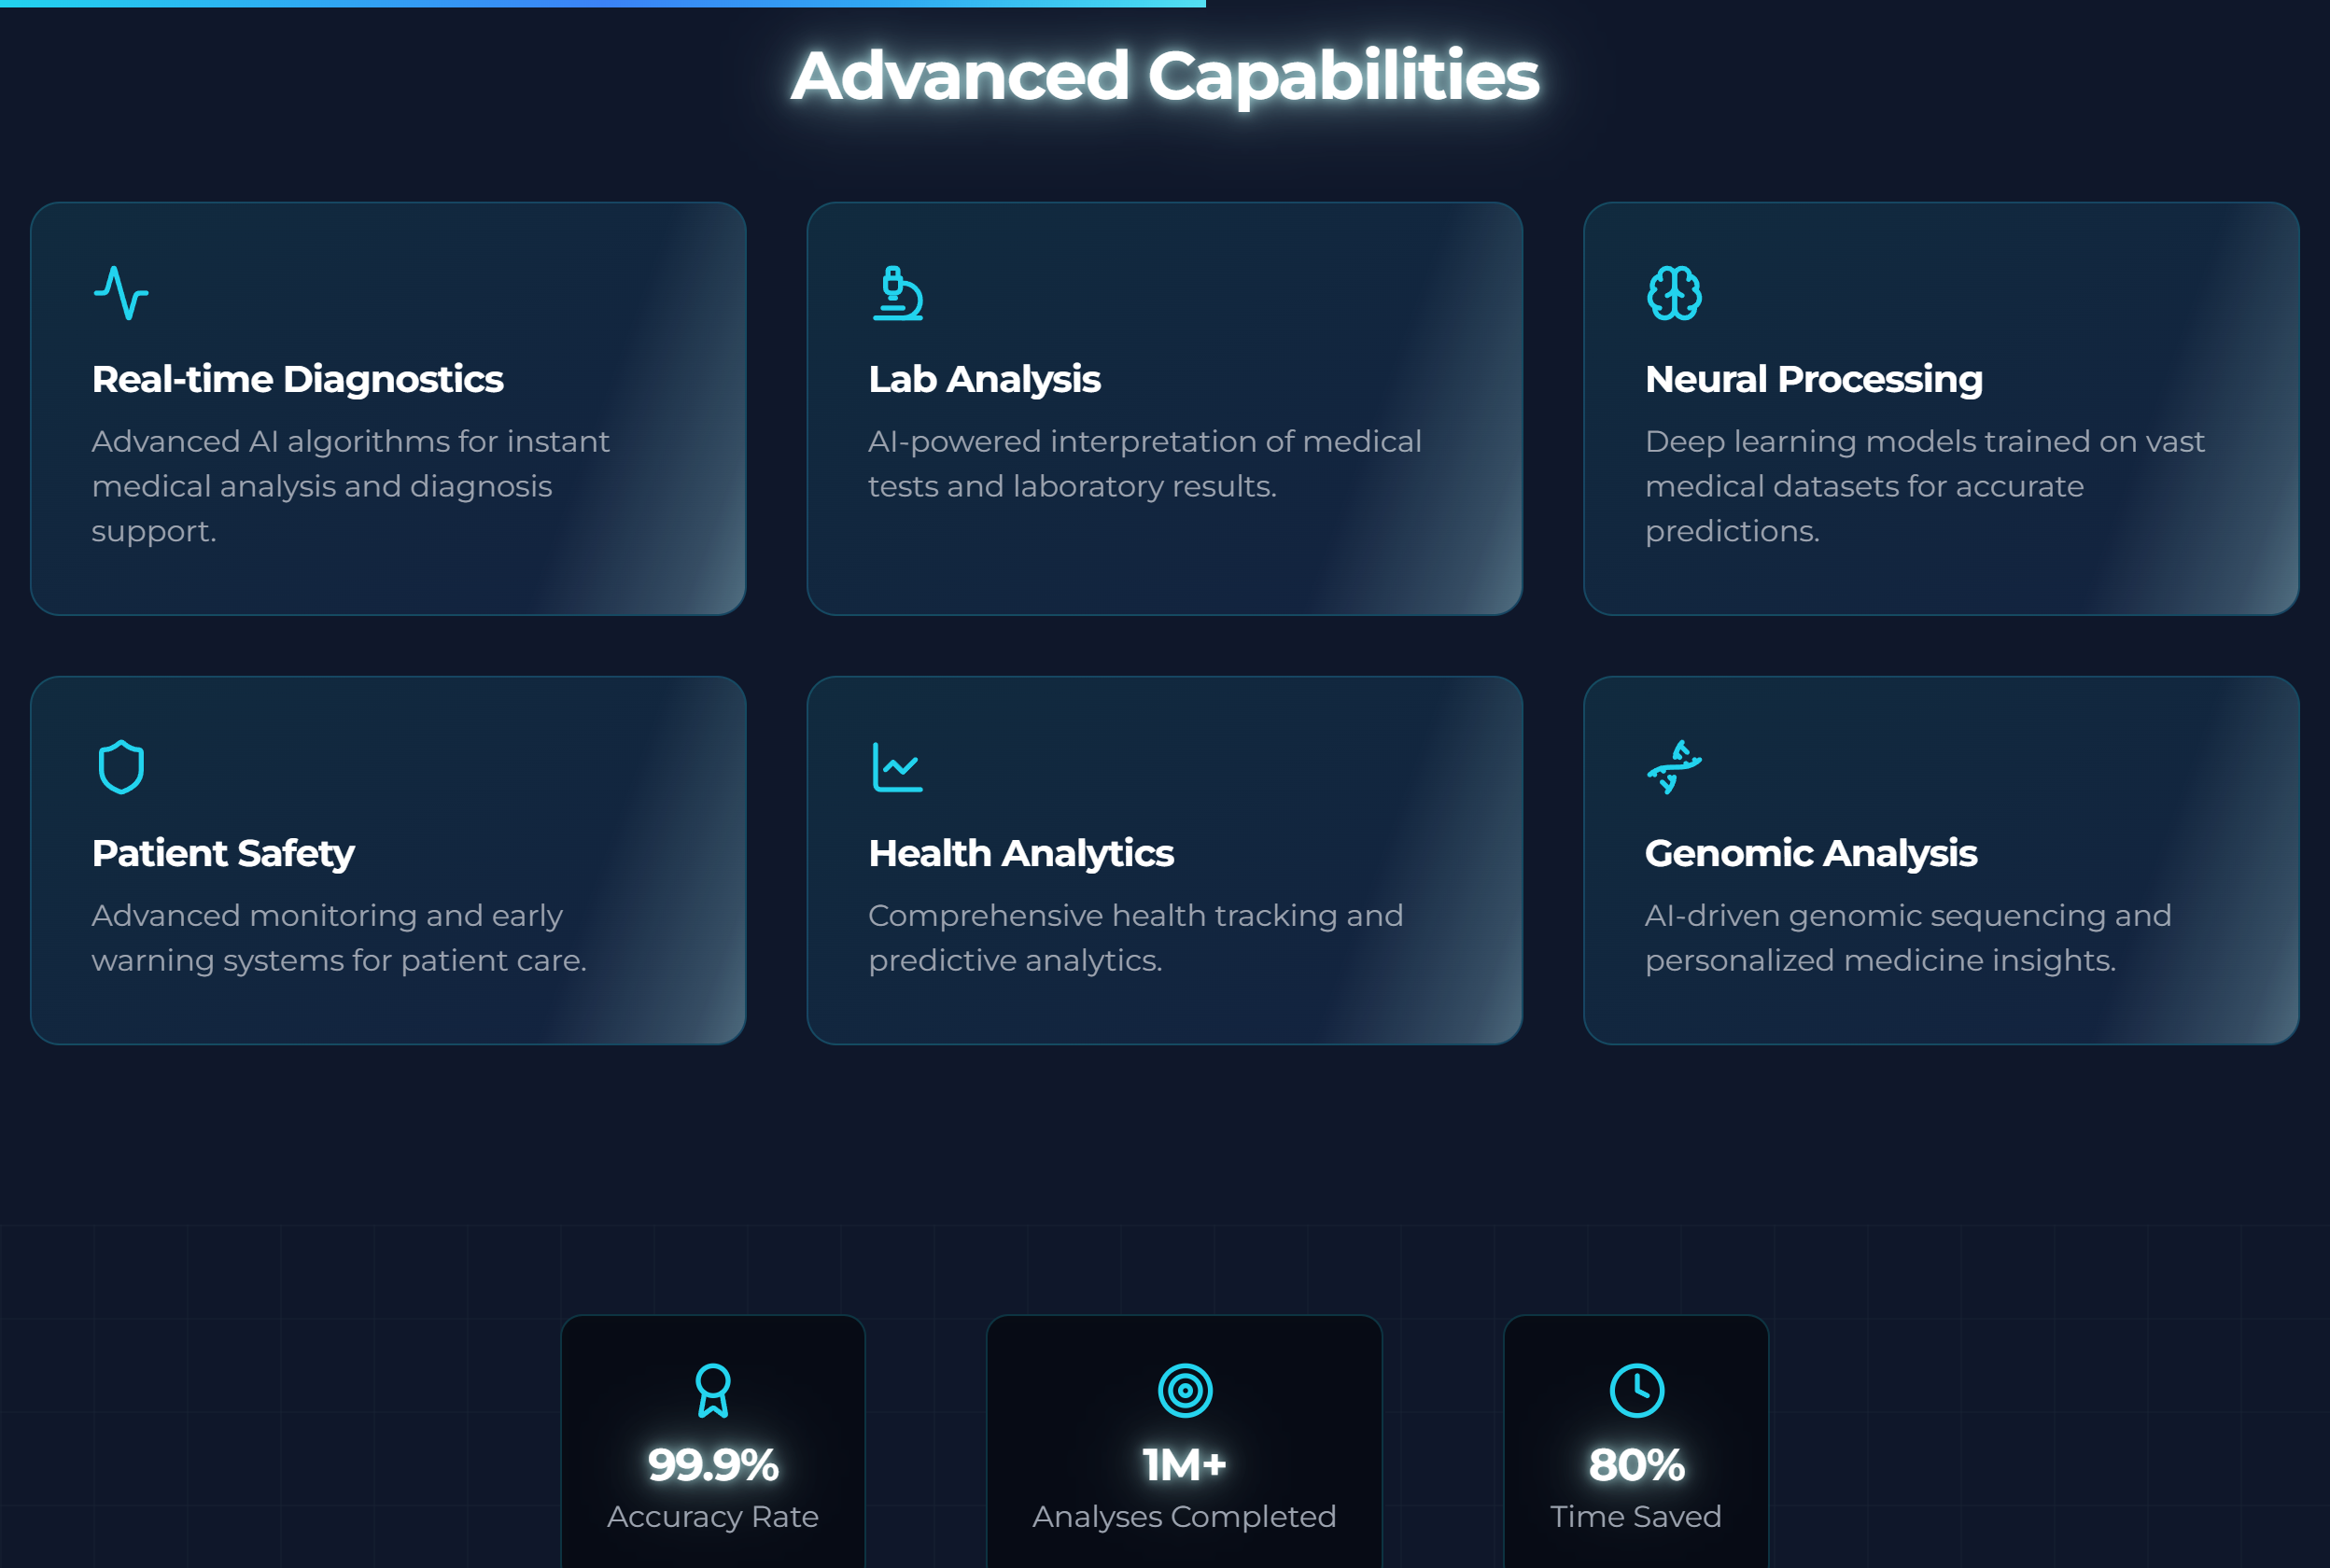Click the brain Neural Processing icon

(x=1674, y=293)
